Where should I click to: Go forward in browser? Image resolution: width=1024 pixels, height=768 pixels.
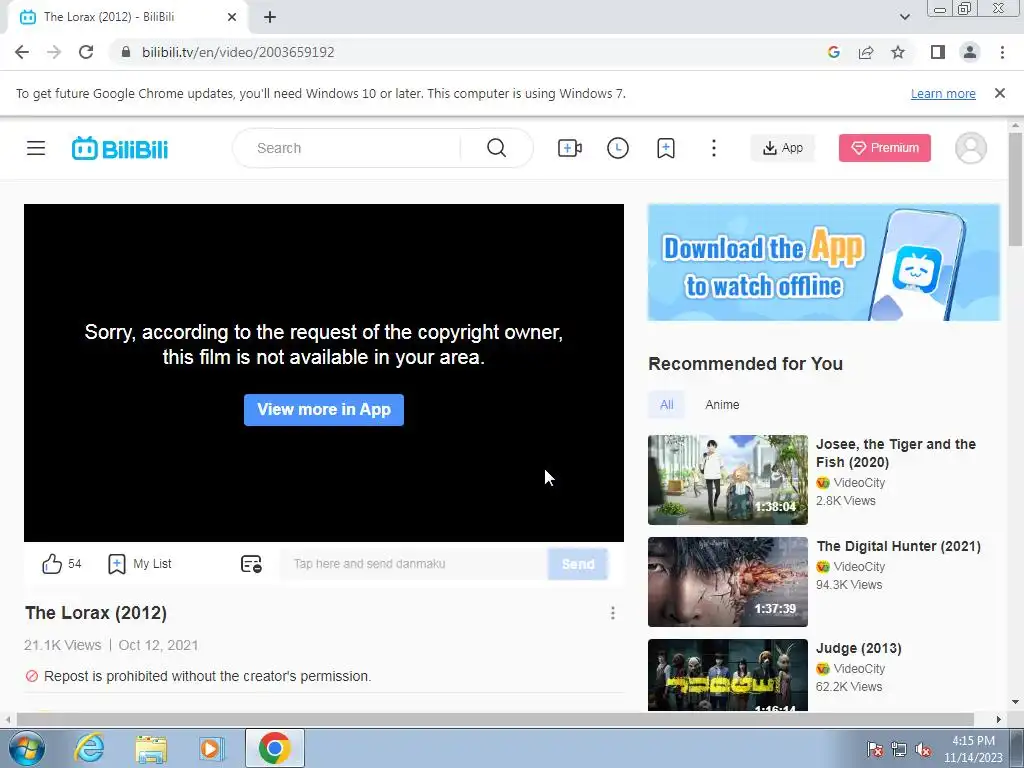tap(54, 52)
